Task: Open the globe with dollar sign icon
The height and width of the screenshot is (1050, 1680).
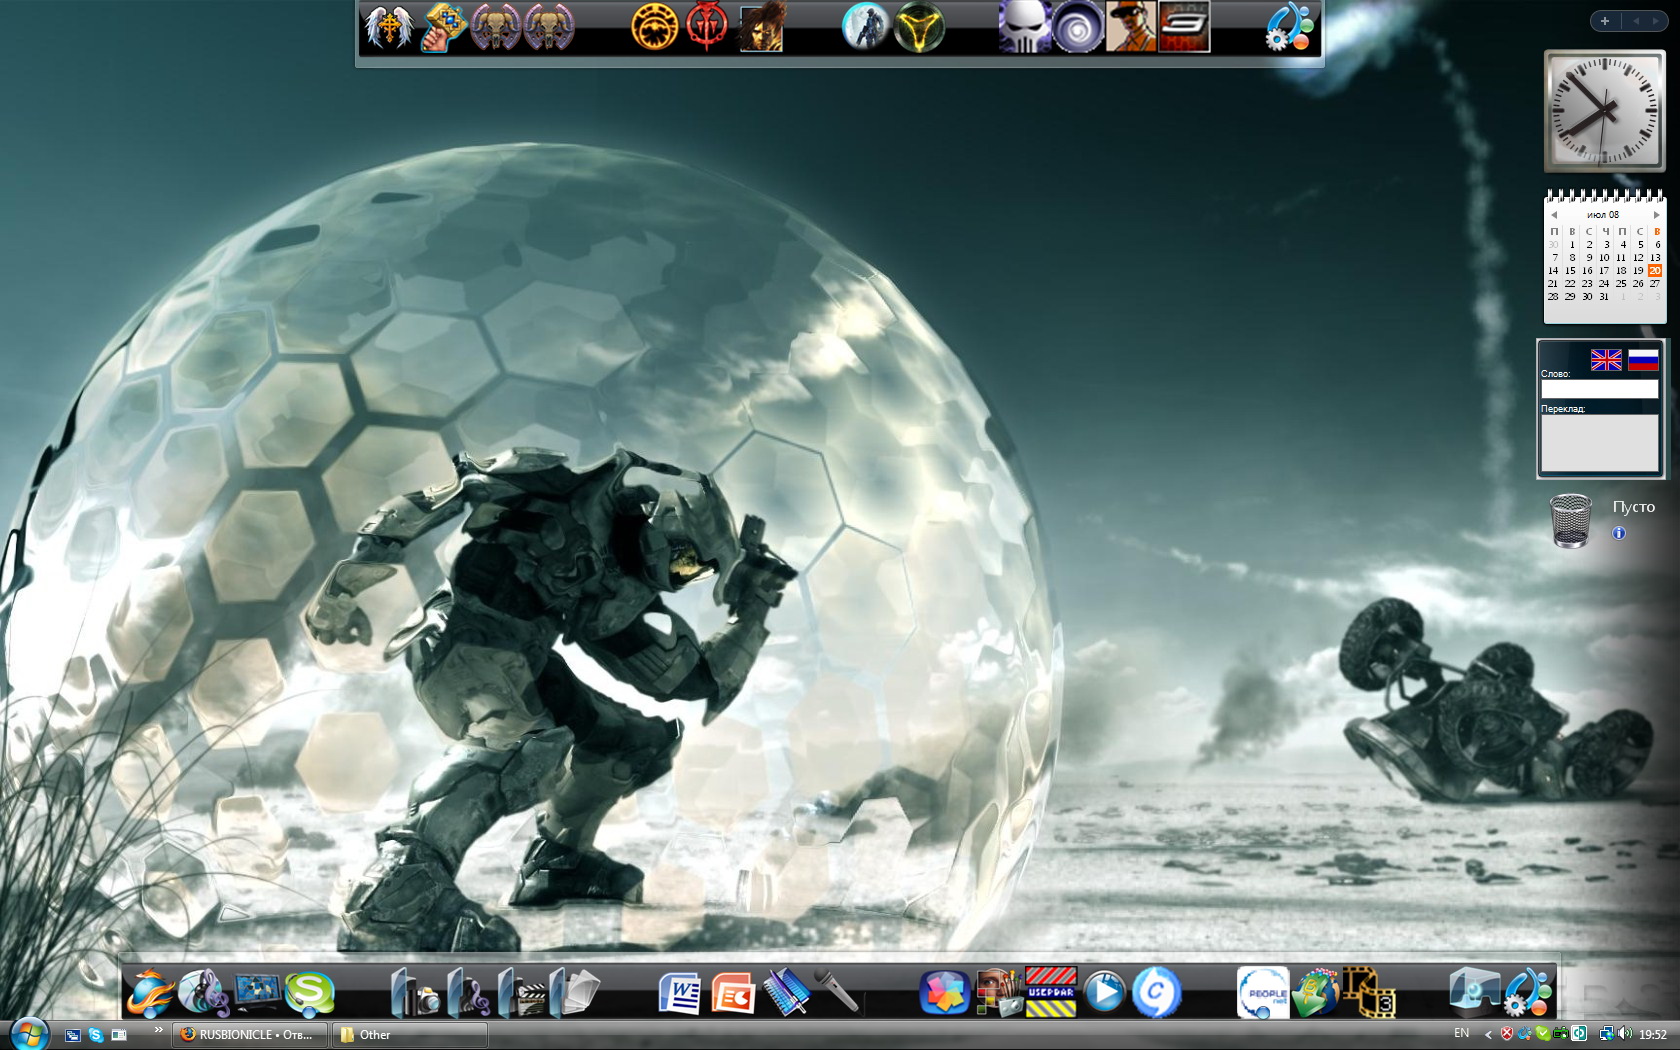Action: coord(1316,993)
